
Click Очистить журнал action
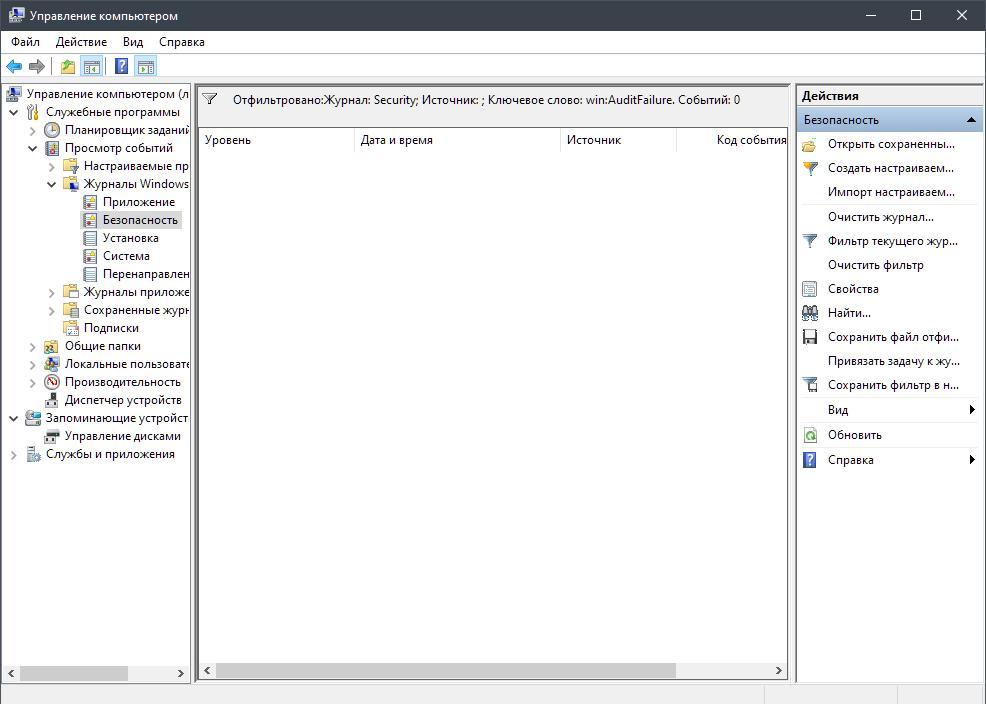[880, 217]
